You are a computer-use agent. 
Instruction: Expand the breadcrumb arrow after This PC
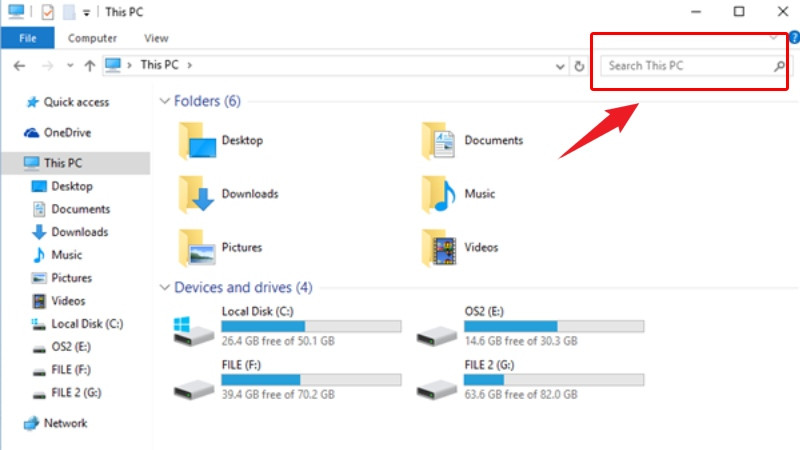(189, 65)
